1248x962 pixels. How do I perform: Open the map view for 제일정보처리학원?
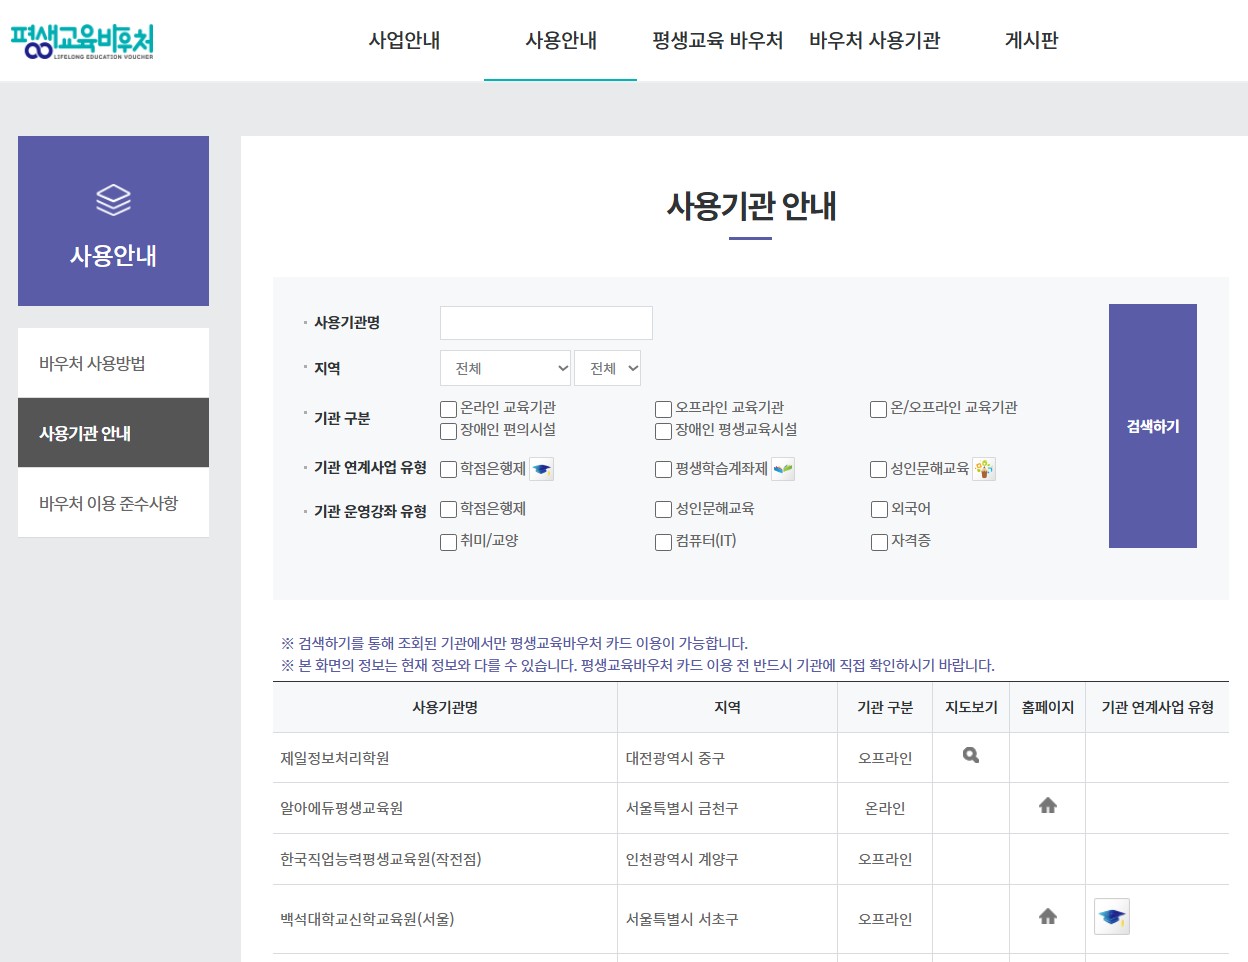tap(968, 757)
